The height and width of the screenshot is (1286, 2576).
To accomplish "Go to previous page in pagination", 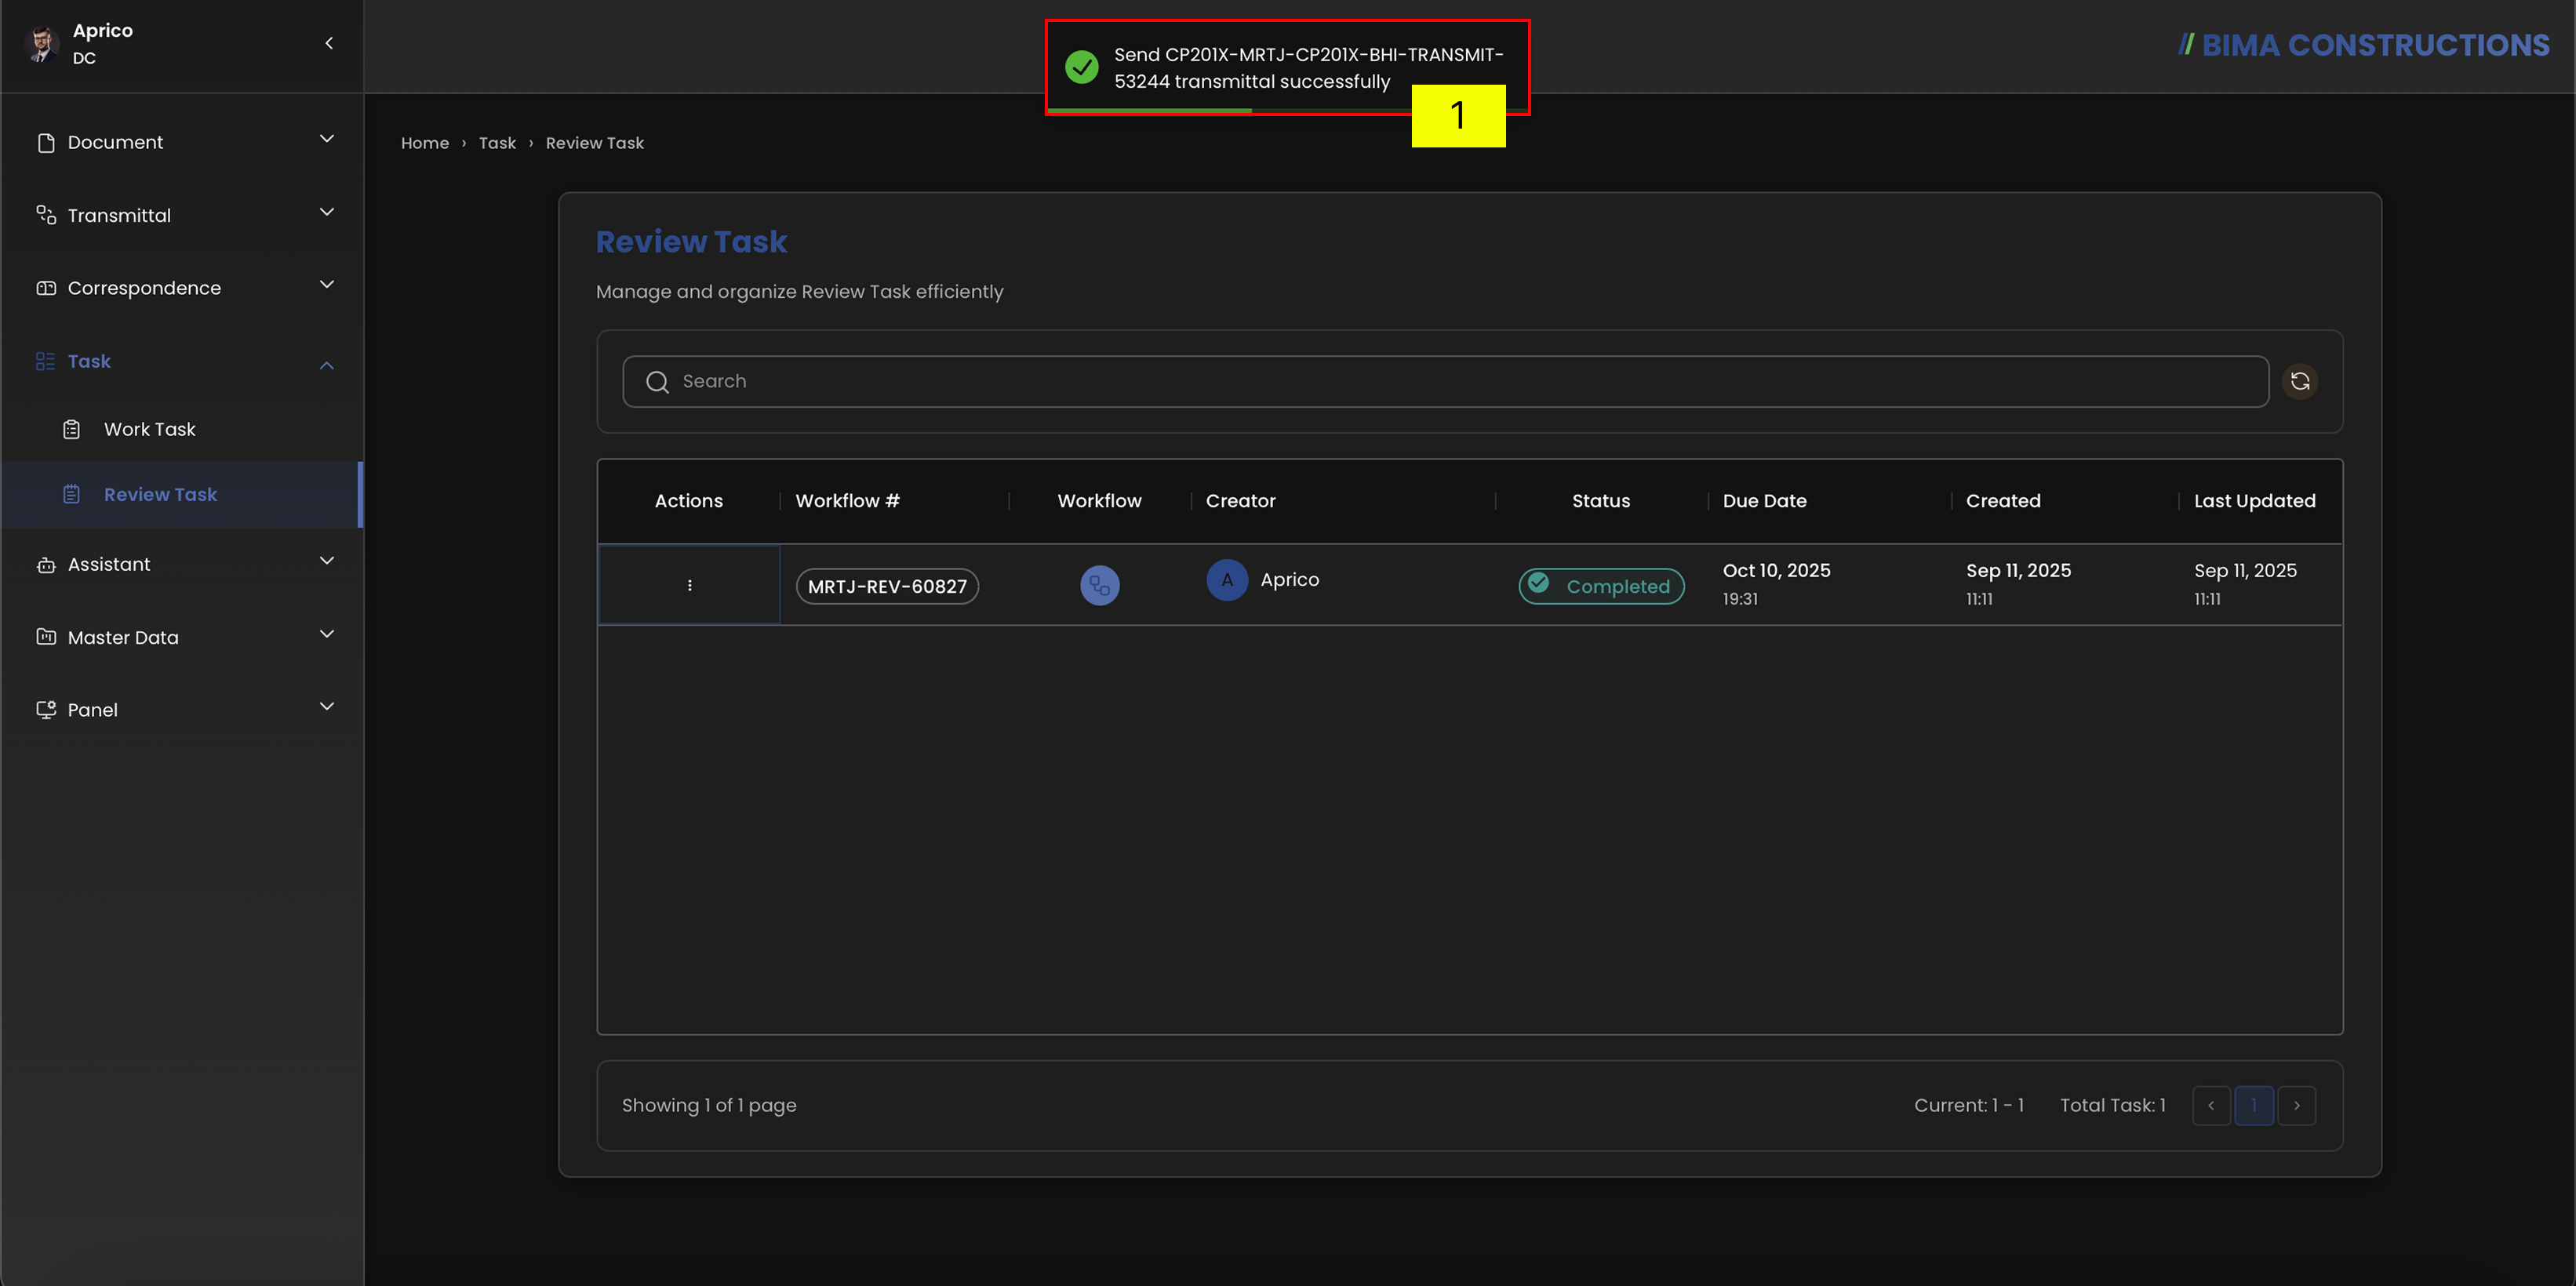I will [2211, 1105].
